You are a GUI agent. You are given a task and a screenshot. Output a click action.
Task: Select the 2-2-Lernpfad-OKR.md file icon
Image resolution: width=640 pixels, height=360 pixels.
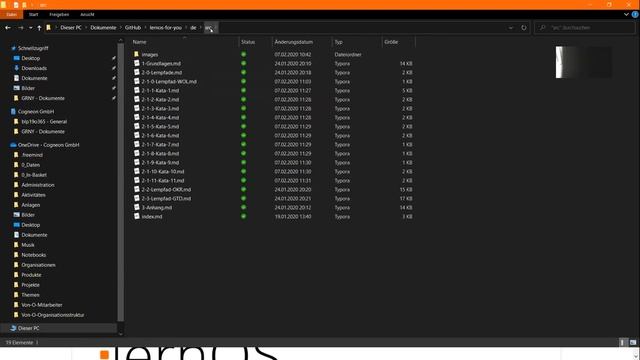coord(137,189)
